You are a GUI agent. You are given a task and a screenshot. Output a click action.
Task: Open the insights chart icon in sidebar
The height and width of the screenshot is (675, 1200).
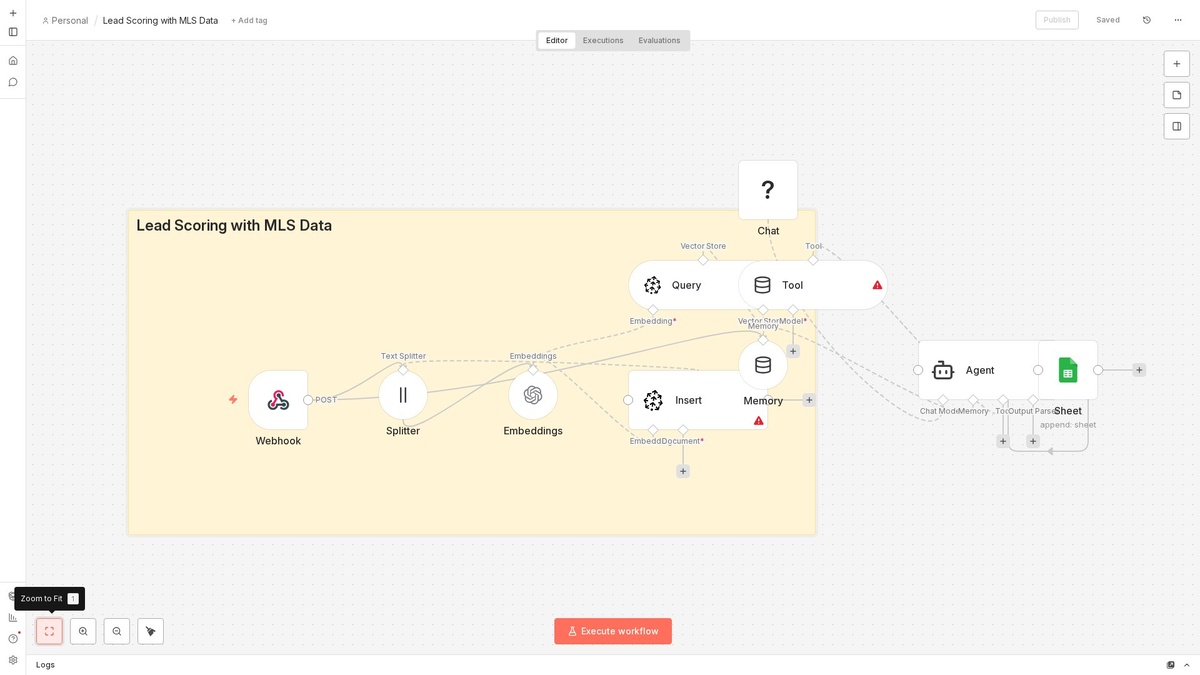click(x=13, y=617)
